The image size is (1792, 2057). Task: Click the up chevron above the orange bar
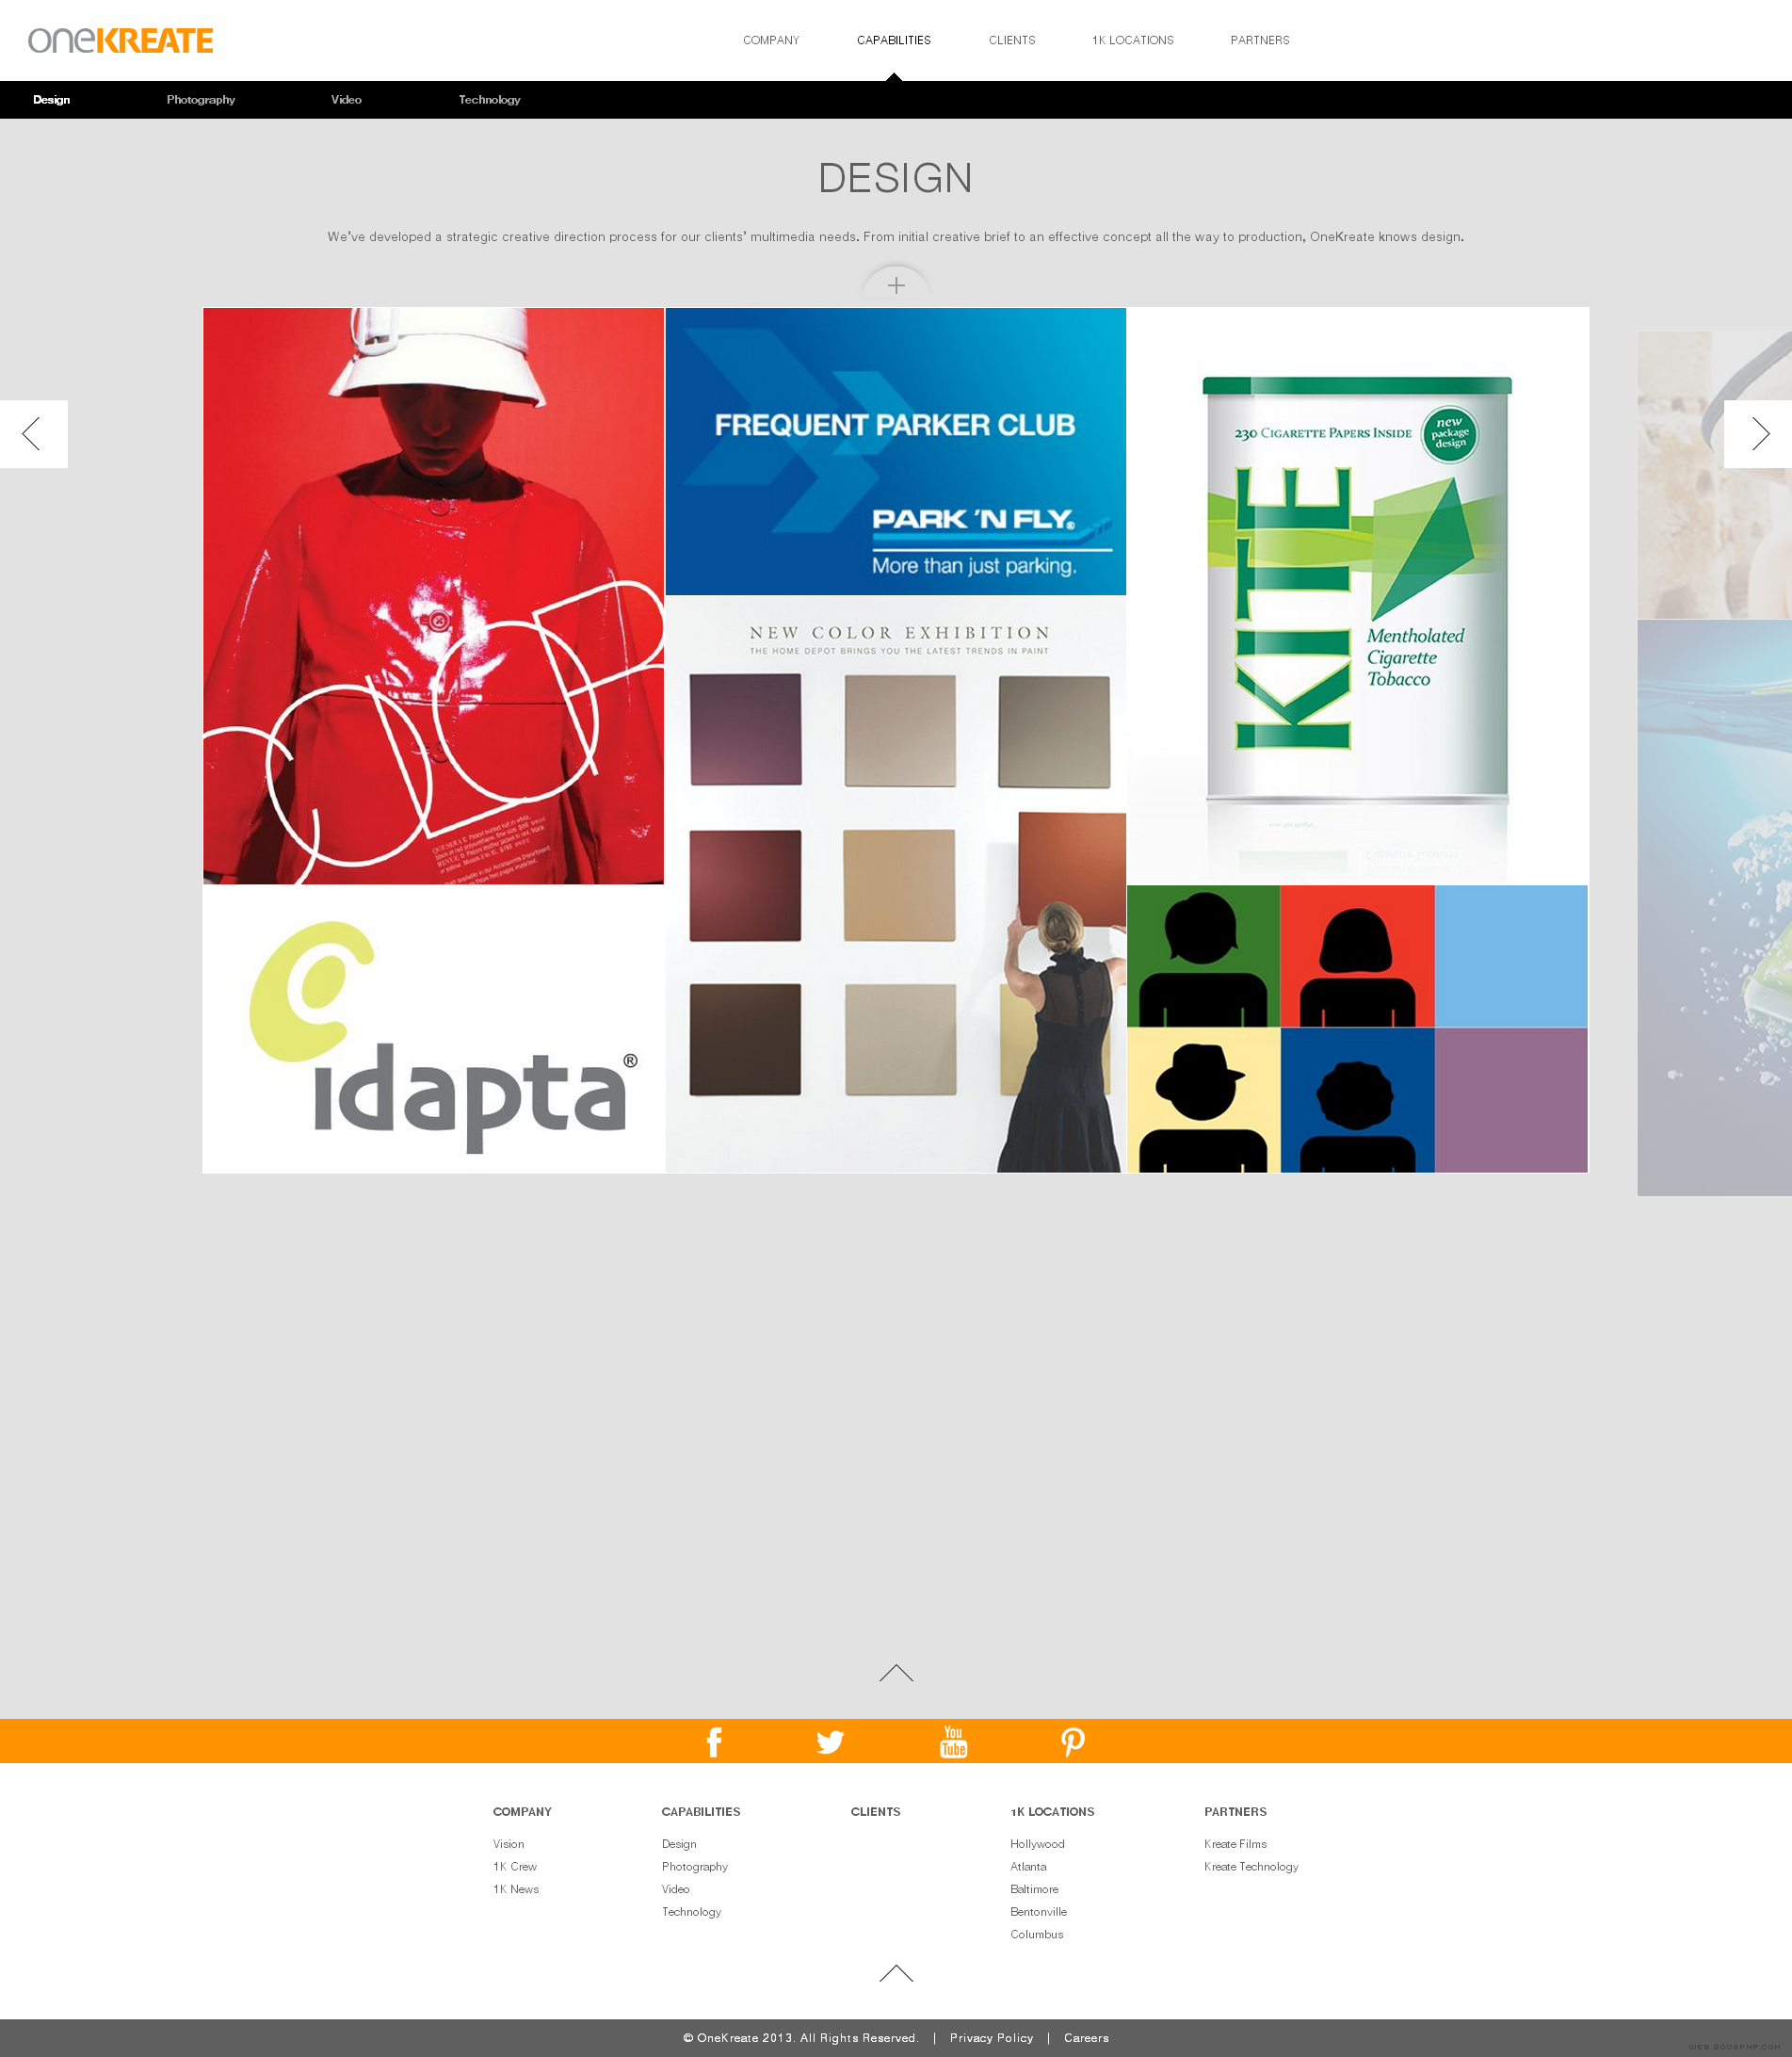coord(896,1673)
